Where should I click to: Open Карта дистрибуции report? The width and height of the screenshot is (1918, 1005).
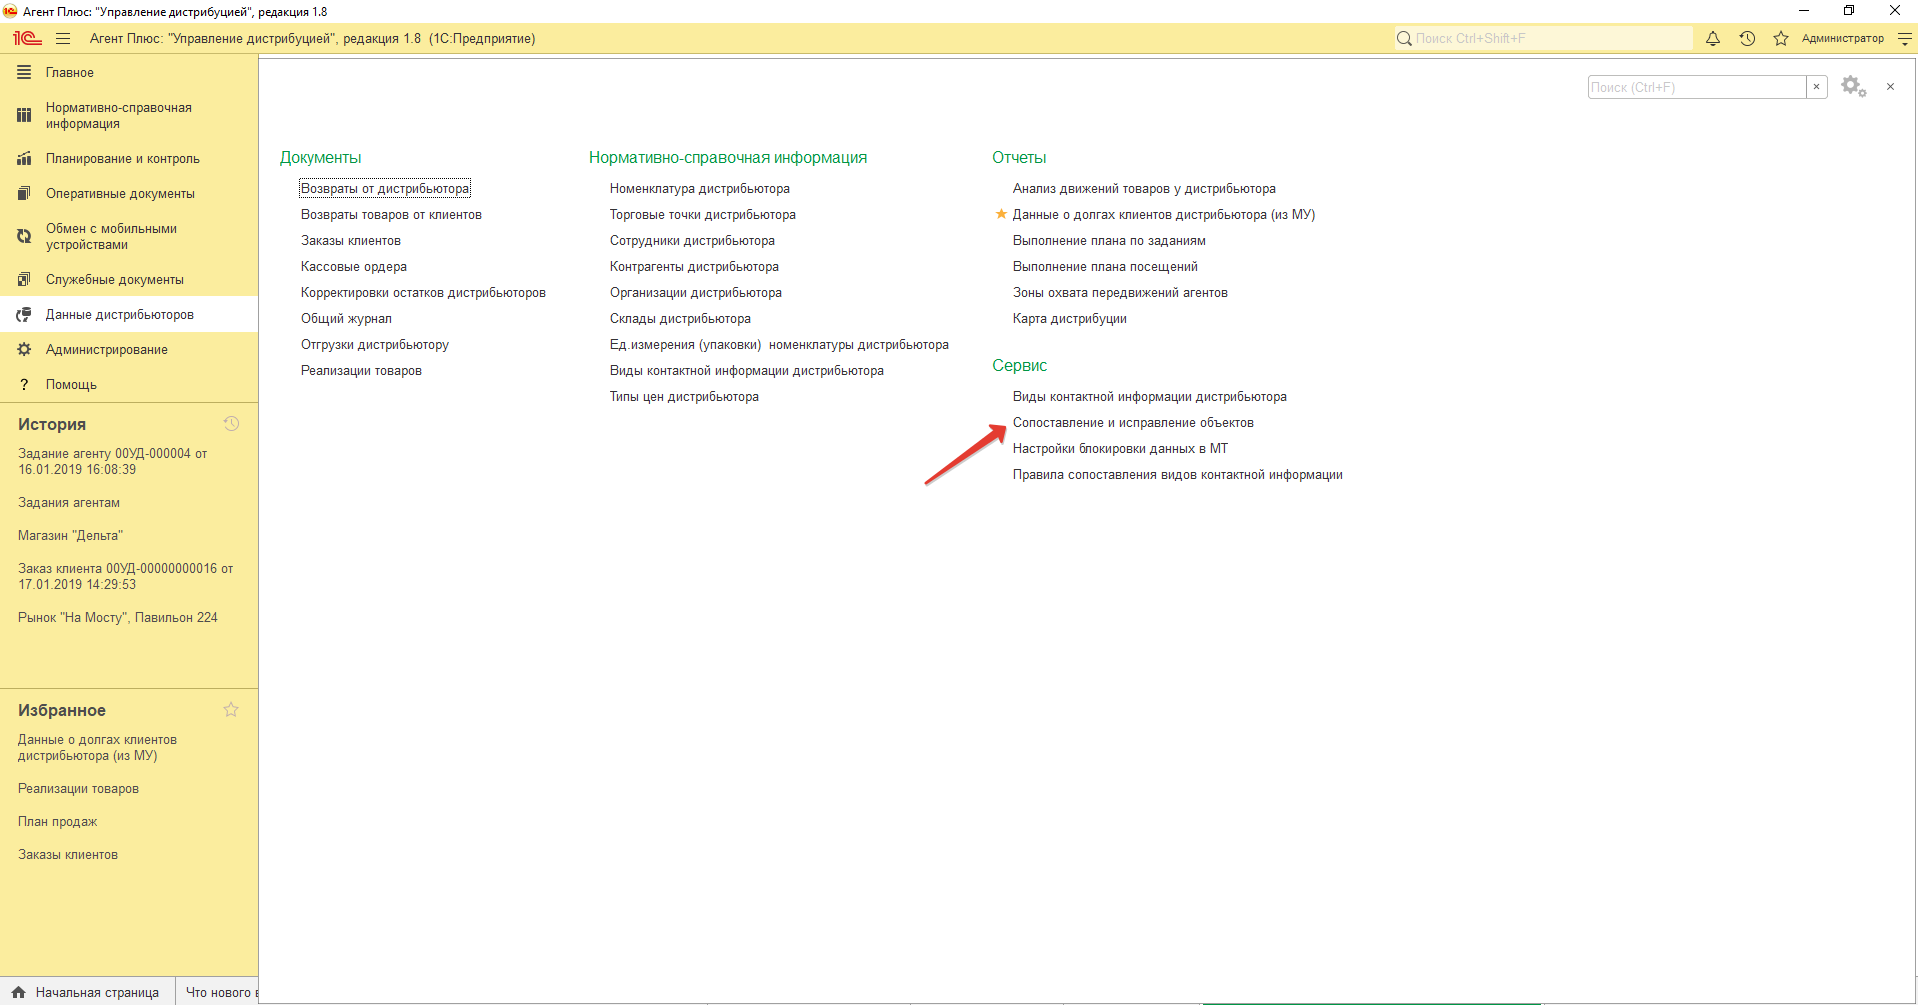(1069, 318)
